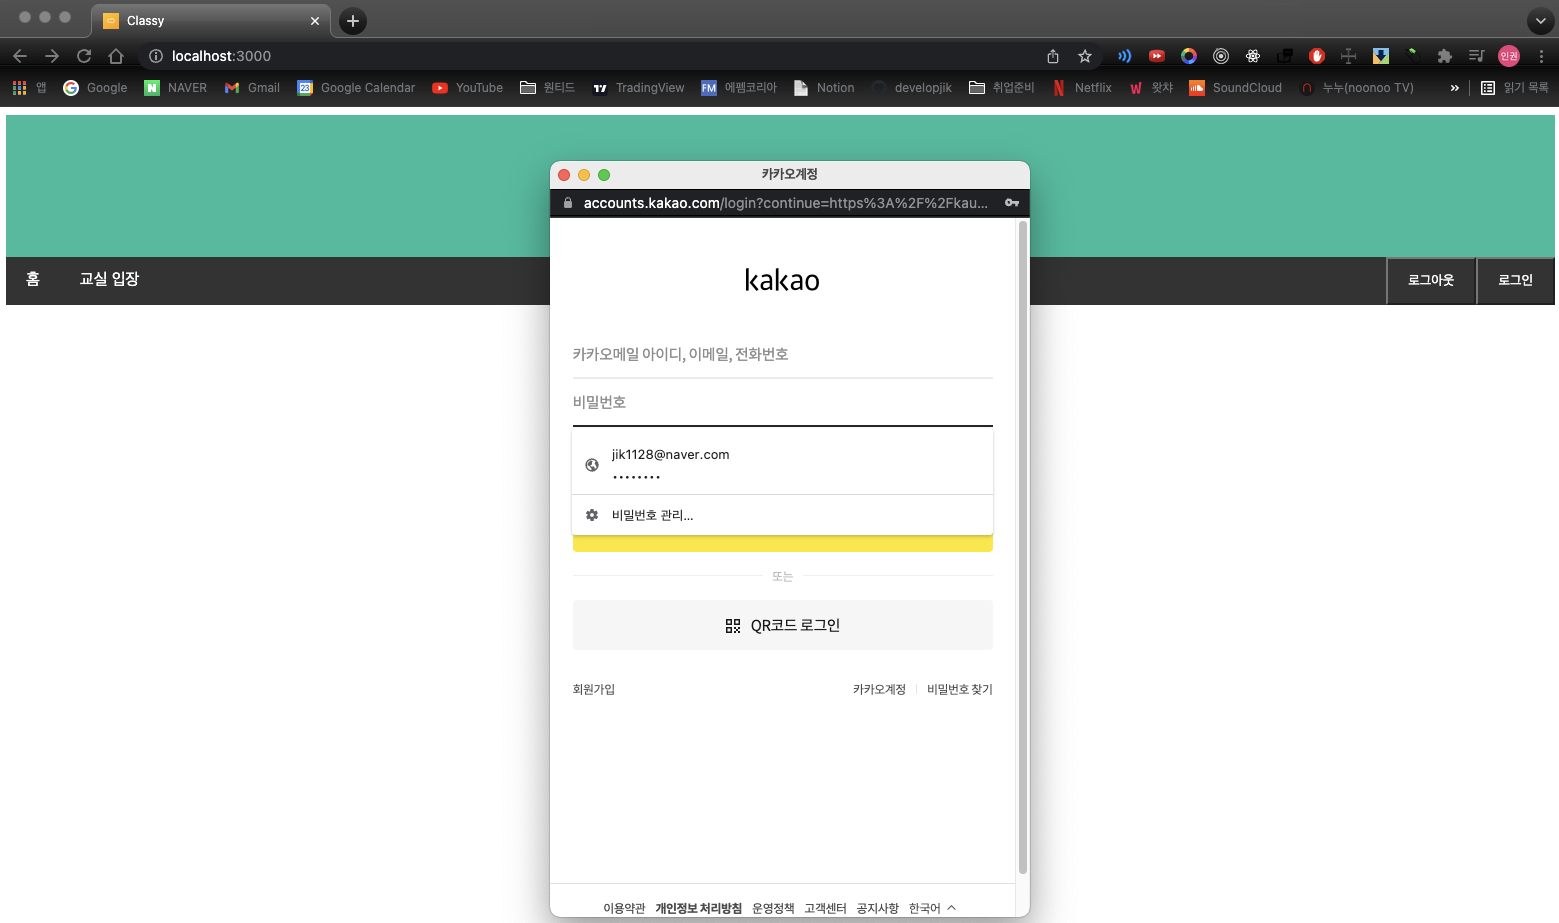Click lock icon in Kakao popup address bar

[568, 203]
